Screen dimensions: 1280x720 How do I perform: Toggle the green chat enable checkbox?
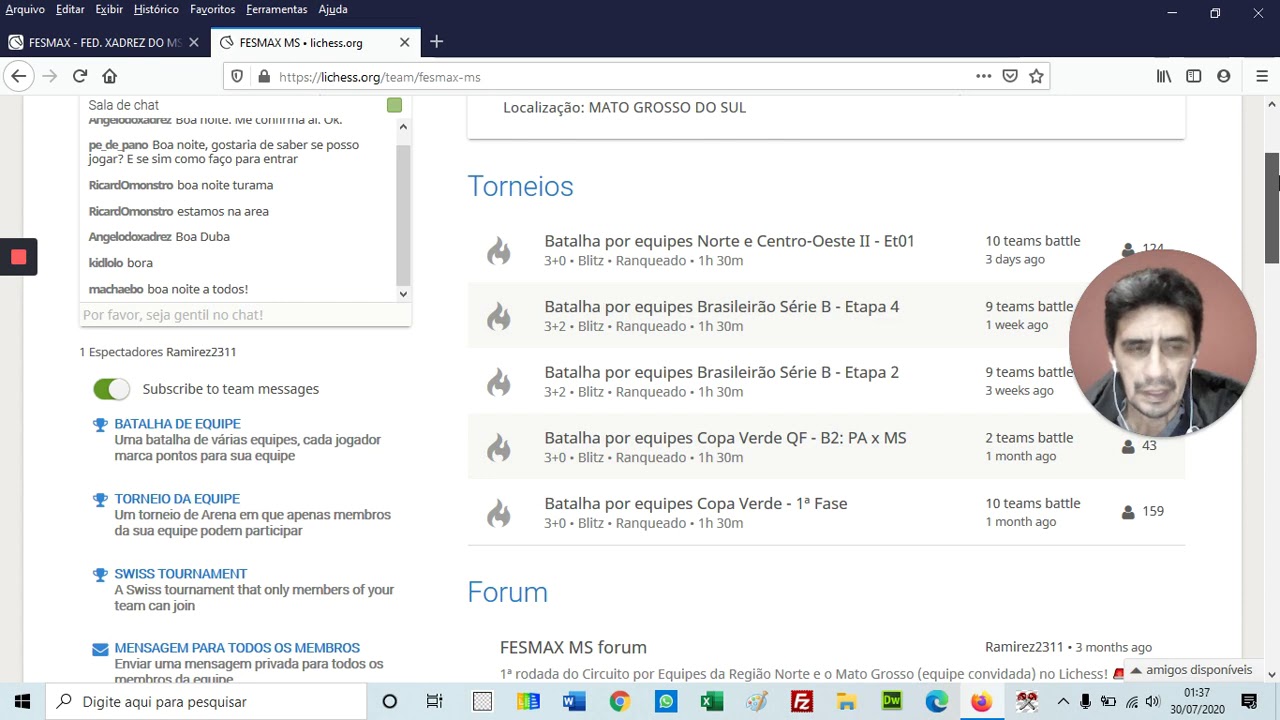[x=394, y=105]
